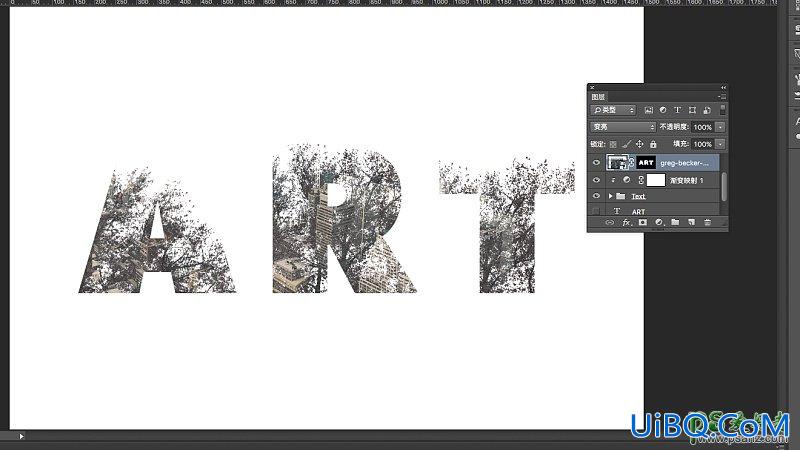Select the ART layer mask thumbnail
Screen dimensions: 800x450
646,163
